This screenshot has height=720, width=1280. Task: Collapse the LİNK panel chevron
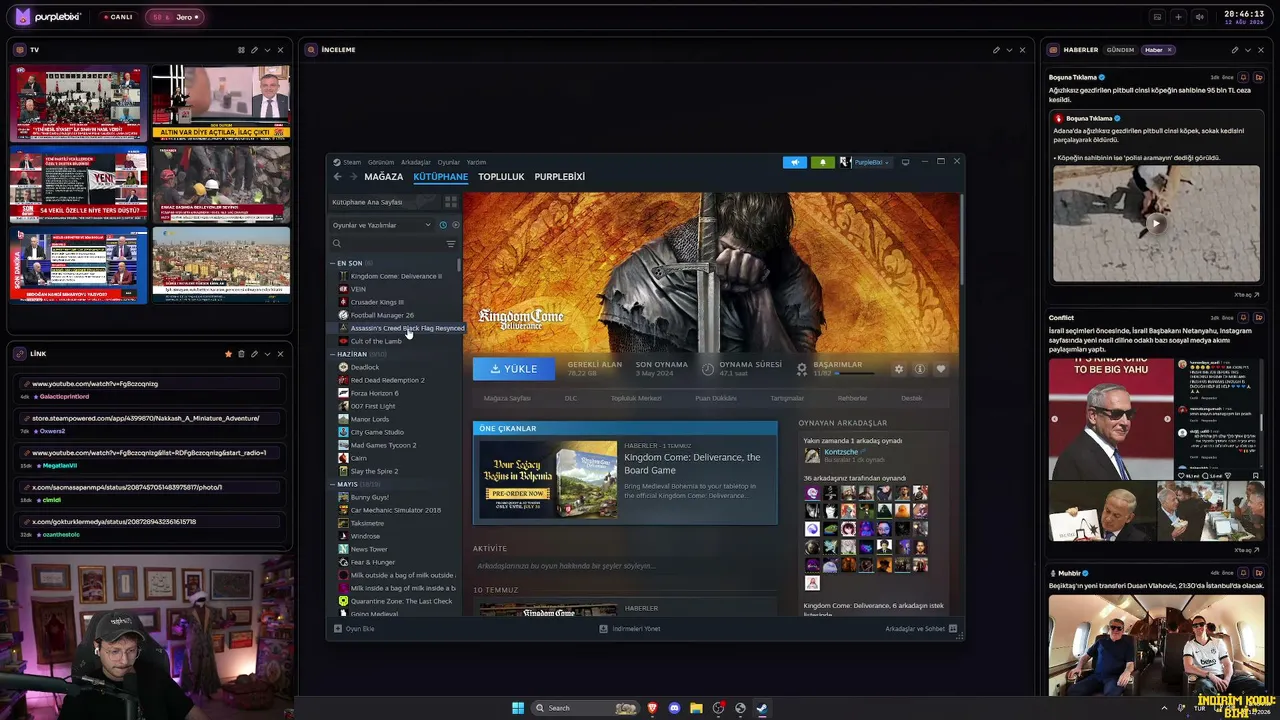[x=267, y=354]
